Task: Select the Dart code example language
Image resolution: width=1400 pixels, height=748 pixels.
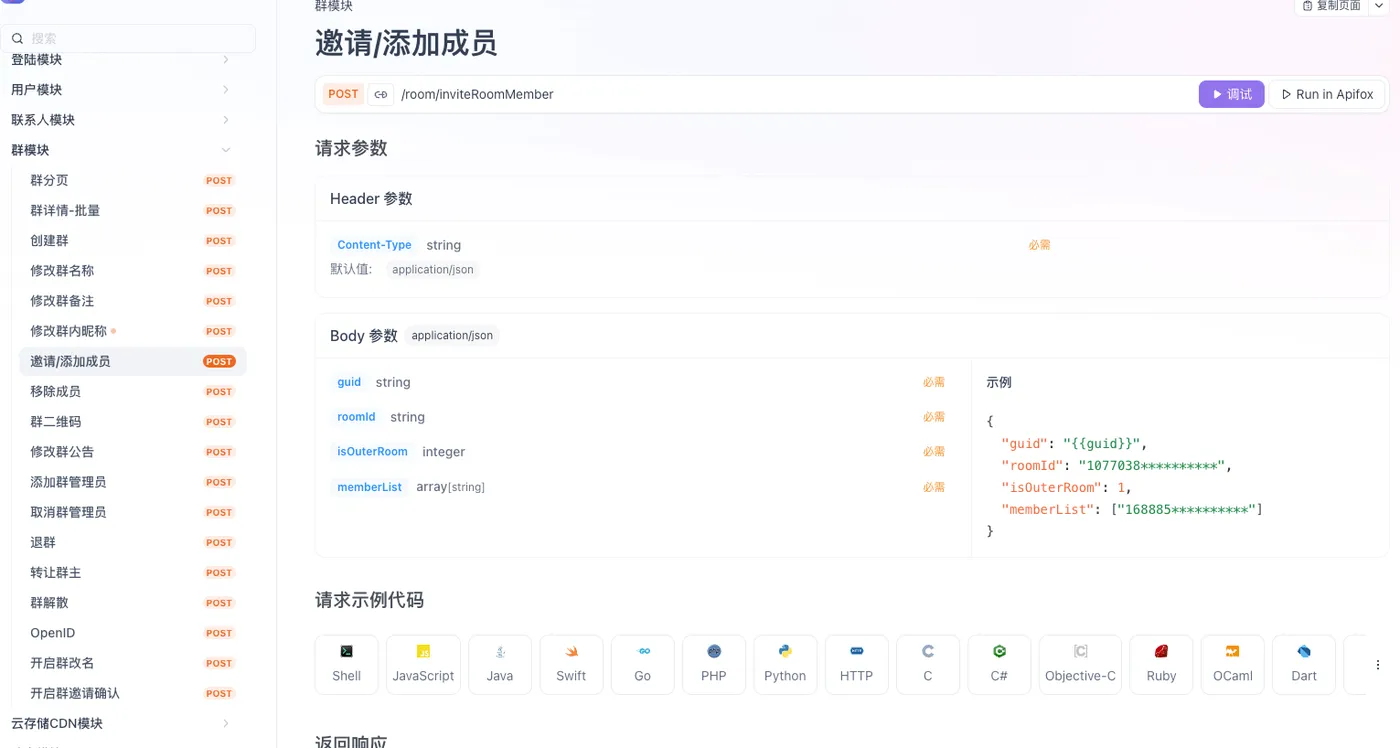Action: [x=1303, y=664]
